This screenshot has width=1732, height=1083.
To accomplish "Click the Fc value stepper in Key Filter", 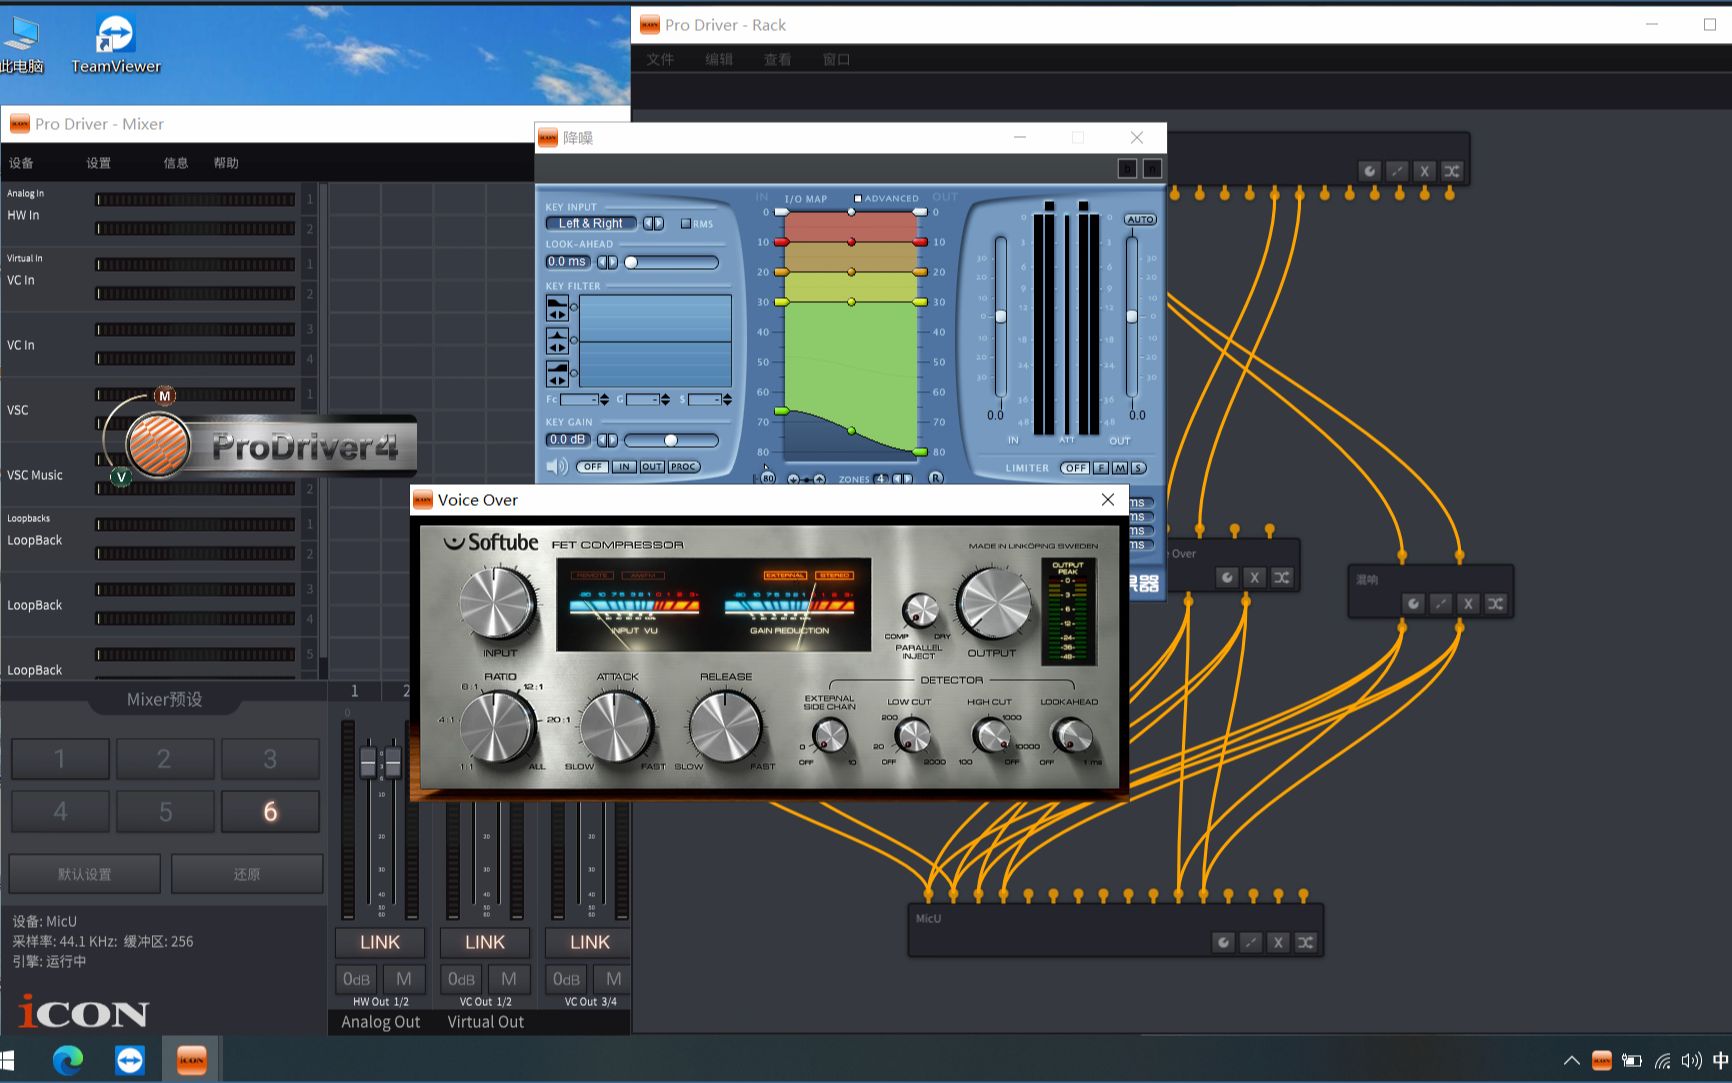I will coord(603,400).
